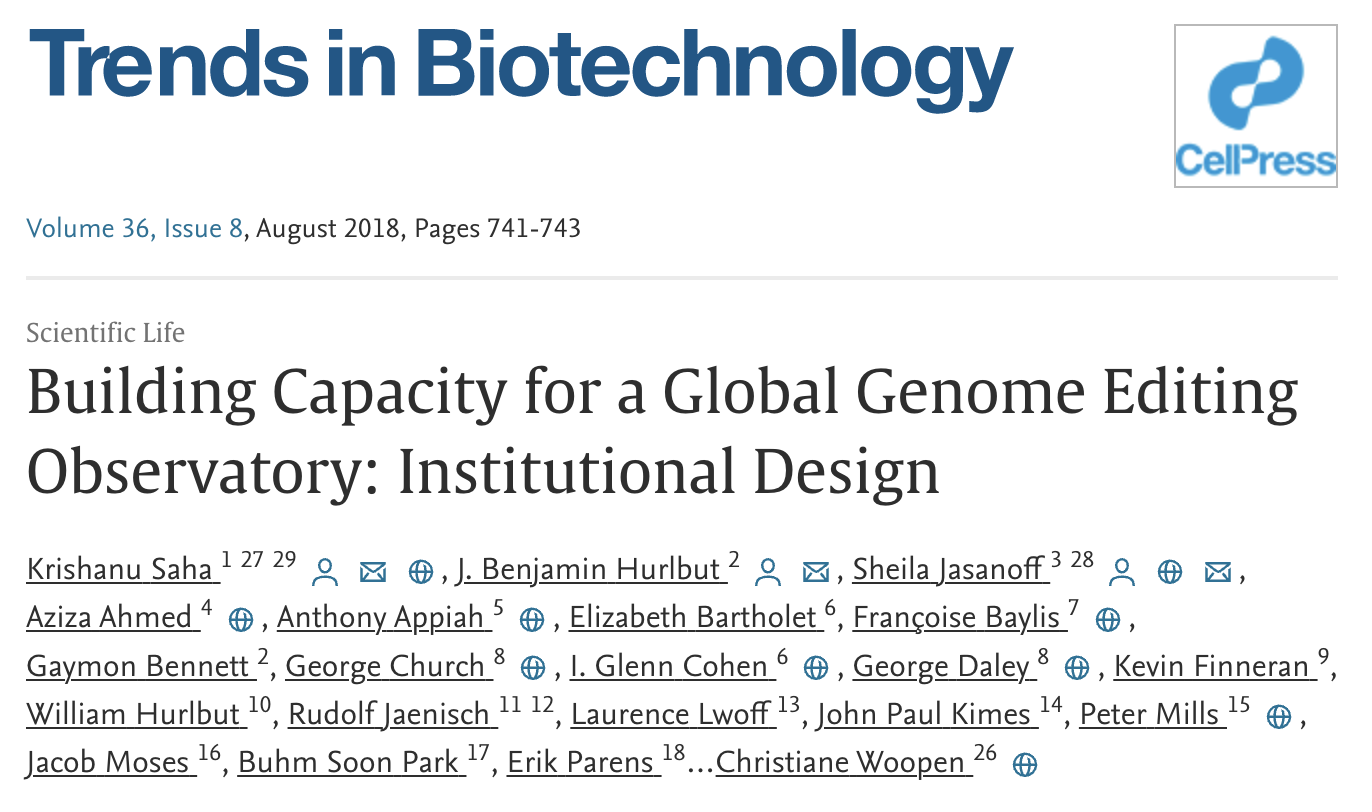Click the globe icon next to Christiane Woopen
This screenshot has width=1372, height=812.
(x=1023, y=766)
